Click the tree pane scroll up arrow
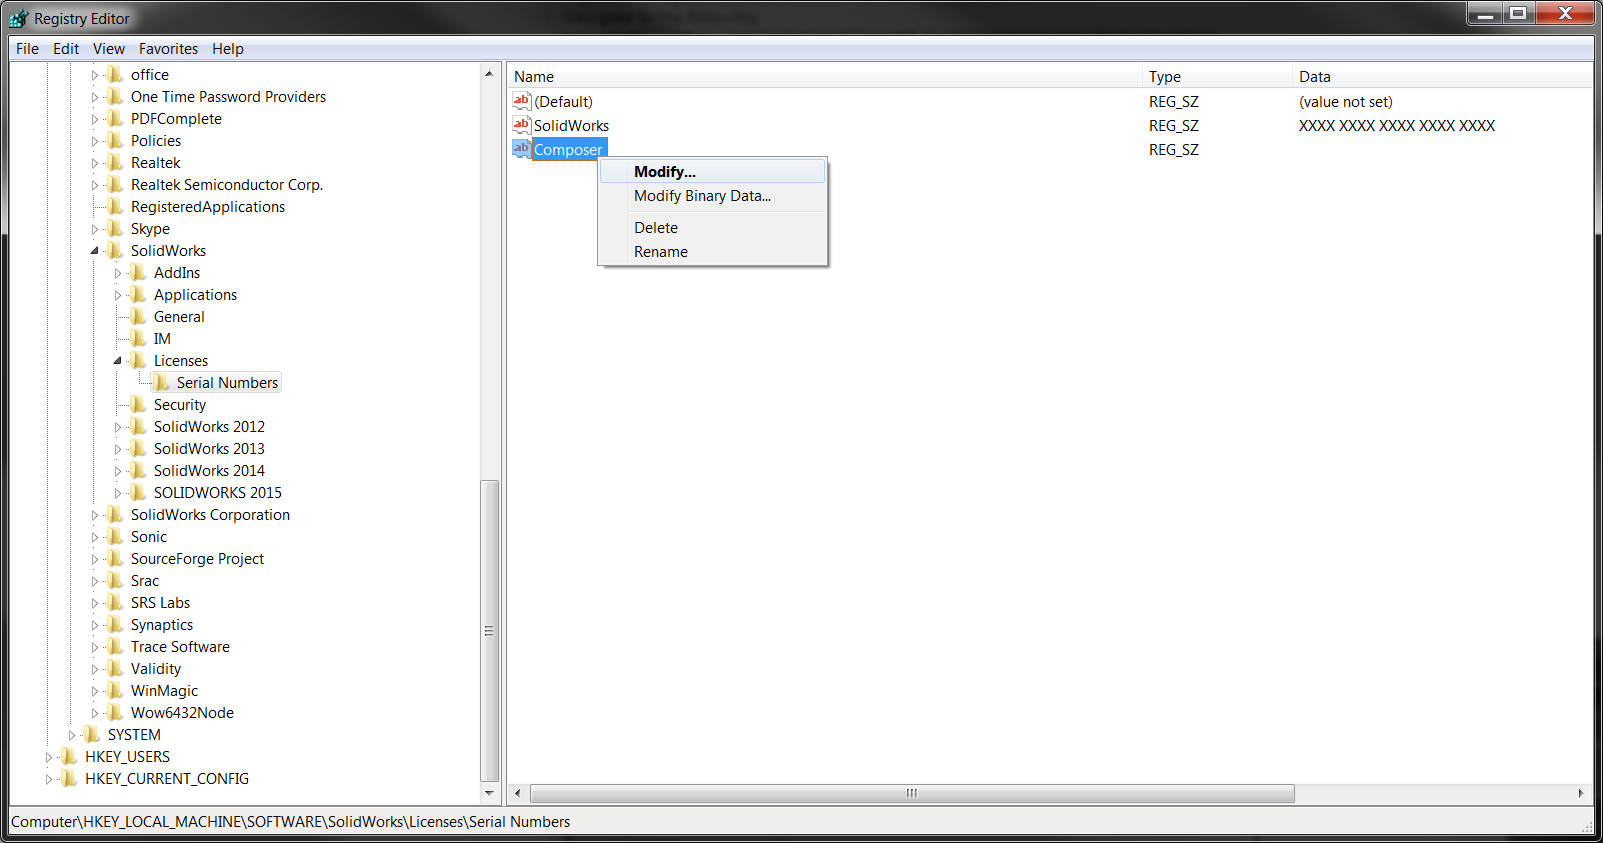 coord(489,73)
